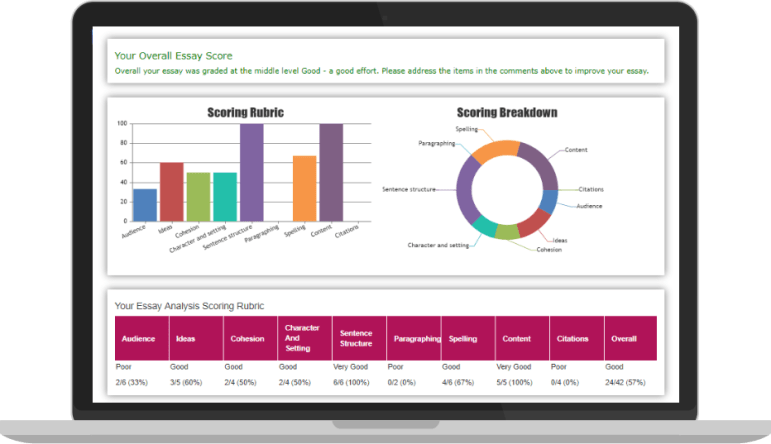Click the blue Audience bar in bar chart
Screen dimensions: 771x444
145,205
